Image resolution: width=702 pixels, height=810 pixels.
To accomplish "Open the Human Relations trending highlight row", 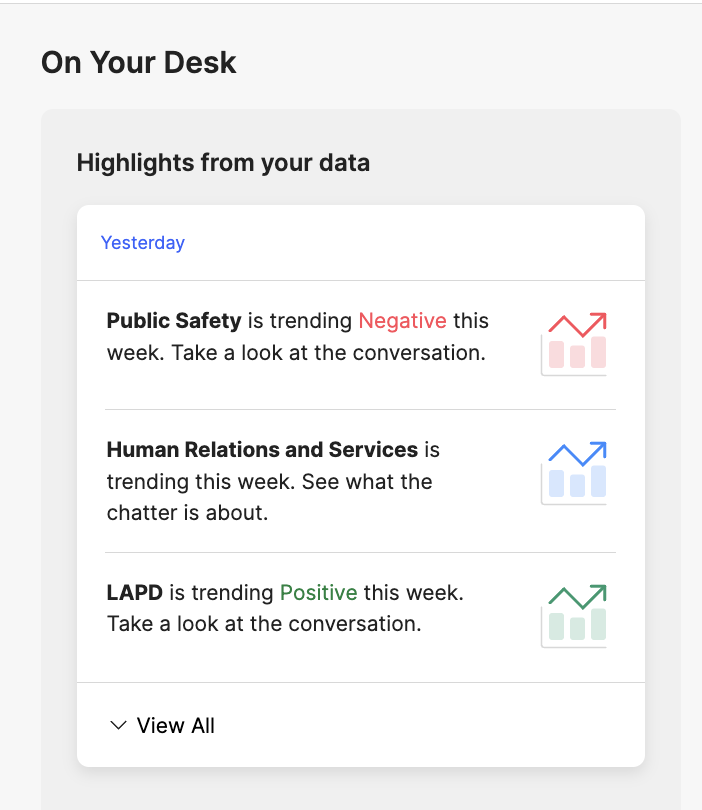I will click(x=361, y=481).
